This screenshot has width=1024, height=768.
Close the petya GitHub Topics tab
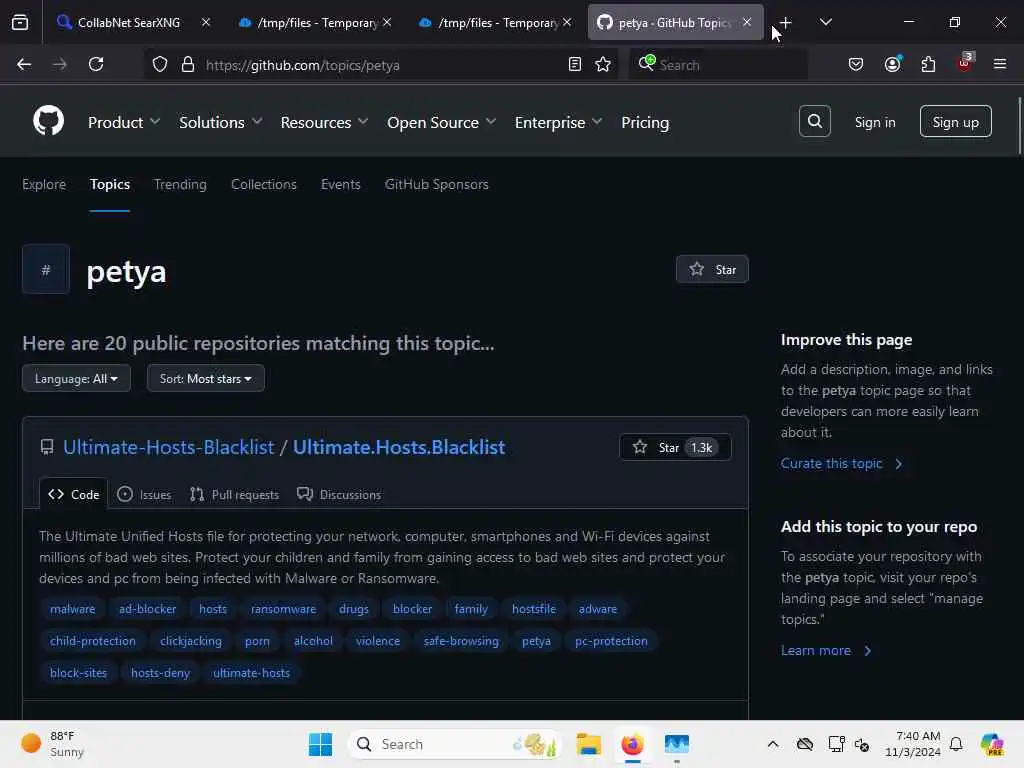pos(746,23)
